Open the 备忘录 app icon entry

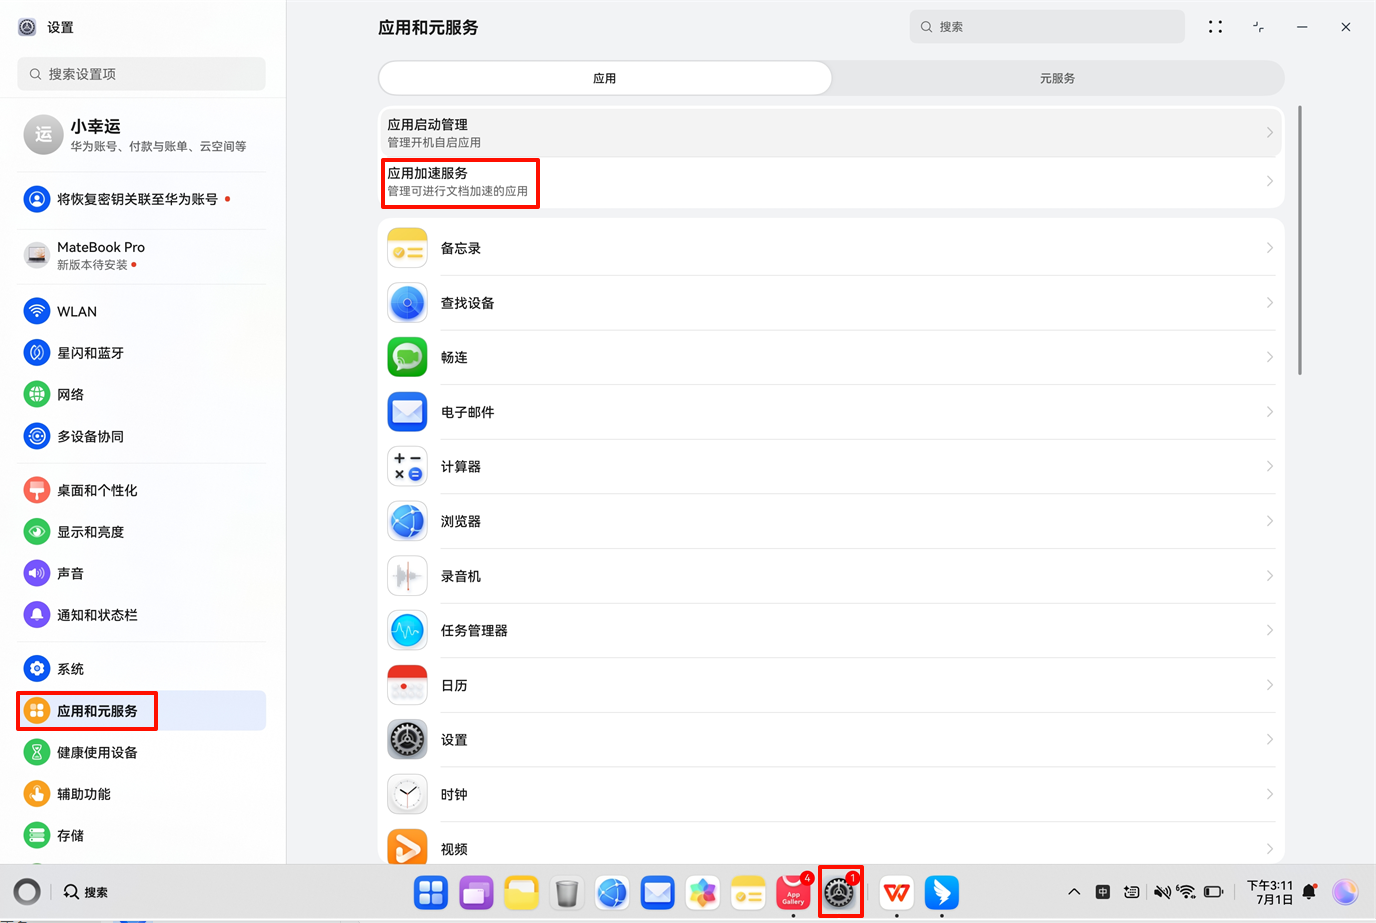tap(407, 248)
